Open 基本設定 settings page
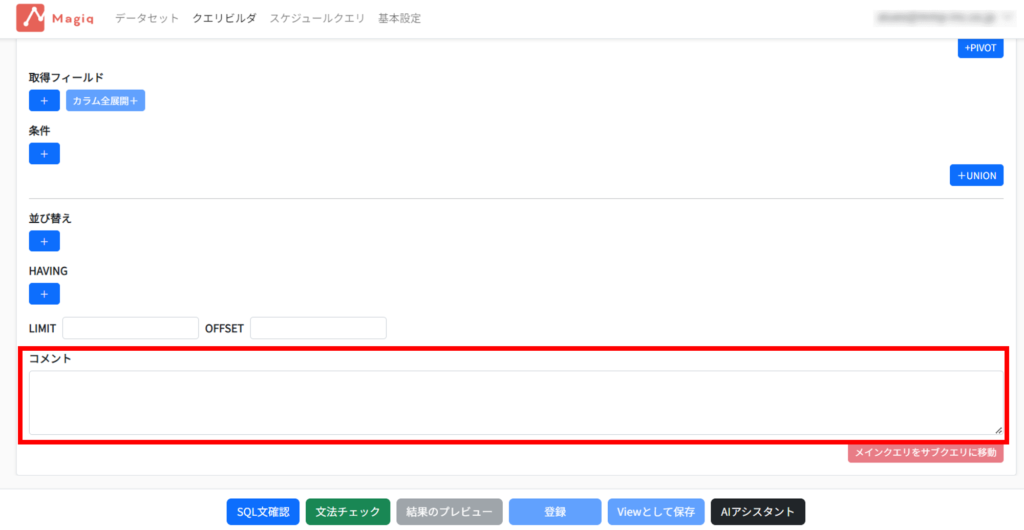The height and width of the screenshot is (530, 1024). coord(399,19)
